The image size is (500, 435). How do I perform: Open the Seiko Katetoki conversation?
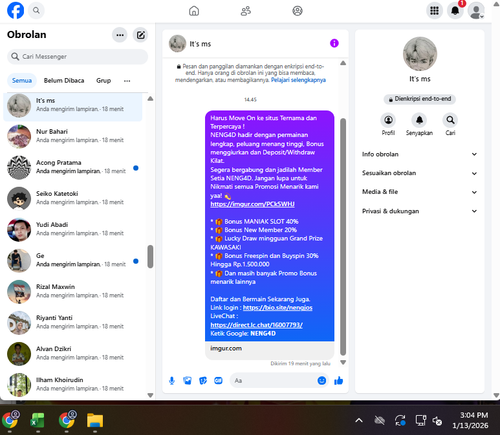[73, 198]
